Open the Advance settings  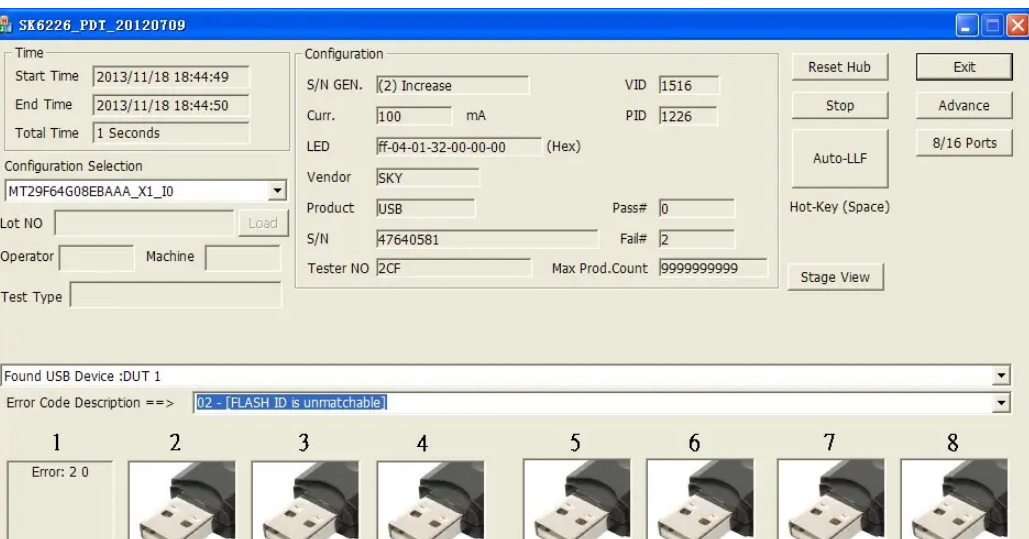click(957, 105)
